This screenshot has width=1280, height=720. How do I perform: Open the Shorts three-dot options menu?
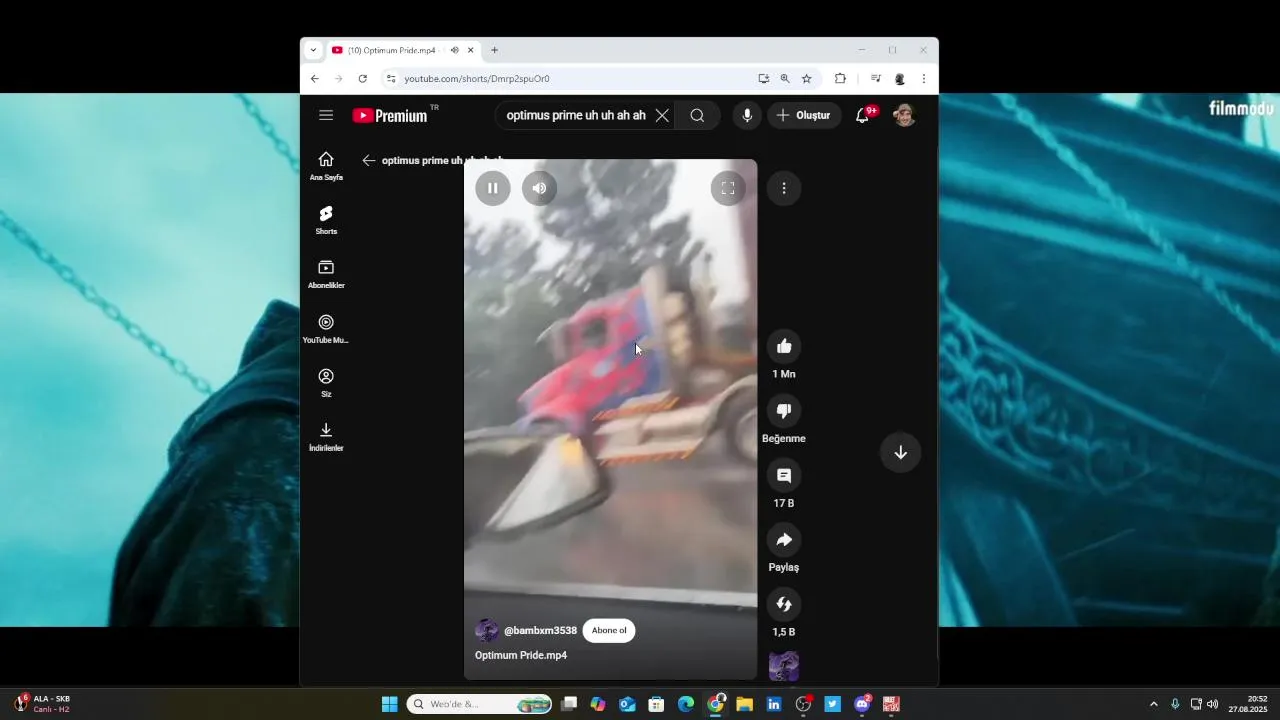(784, 188)
